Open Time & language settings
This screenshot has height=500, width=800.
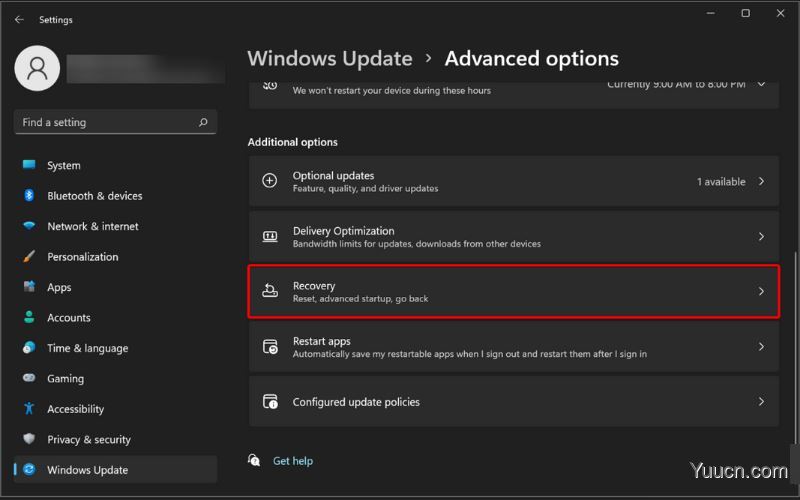pyautogui.click(x=115, y=348)
